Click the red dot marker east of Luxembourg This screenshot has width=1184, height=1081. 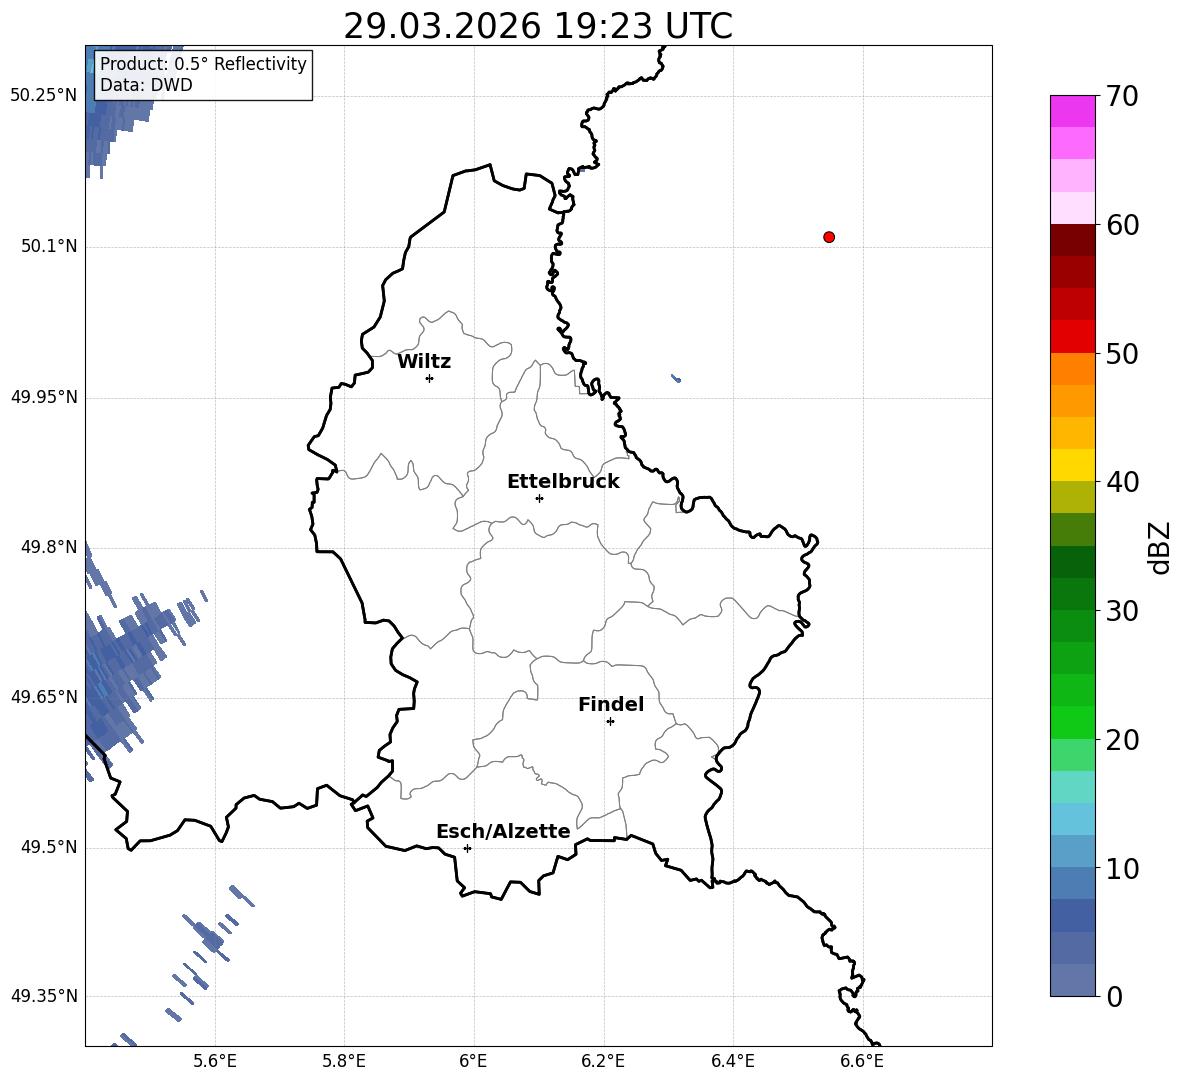pos(829,237)
